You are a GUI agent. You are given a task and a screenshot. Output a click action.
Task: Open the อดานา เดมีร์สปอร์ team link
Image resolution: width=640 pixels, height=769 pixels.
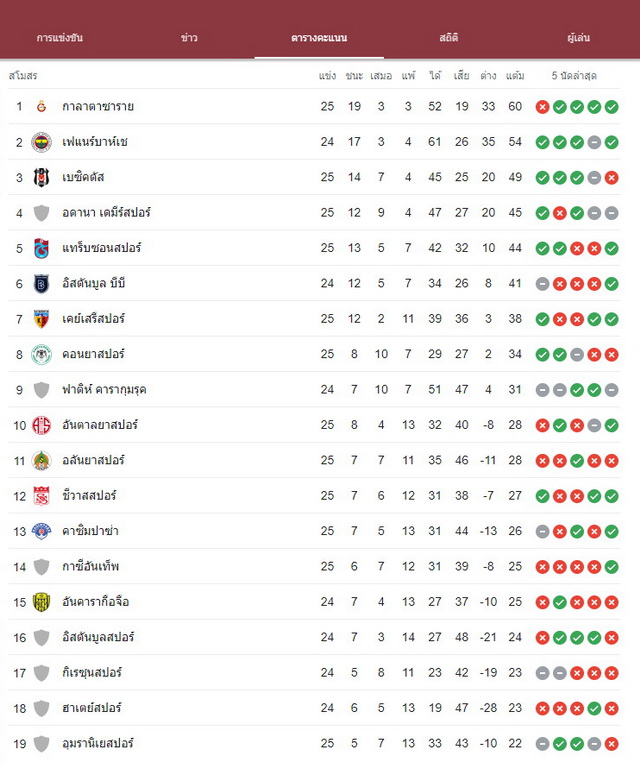[106, 213]
